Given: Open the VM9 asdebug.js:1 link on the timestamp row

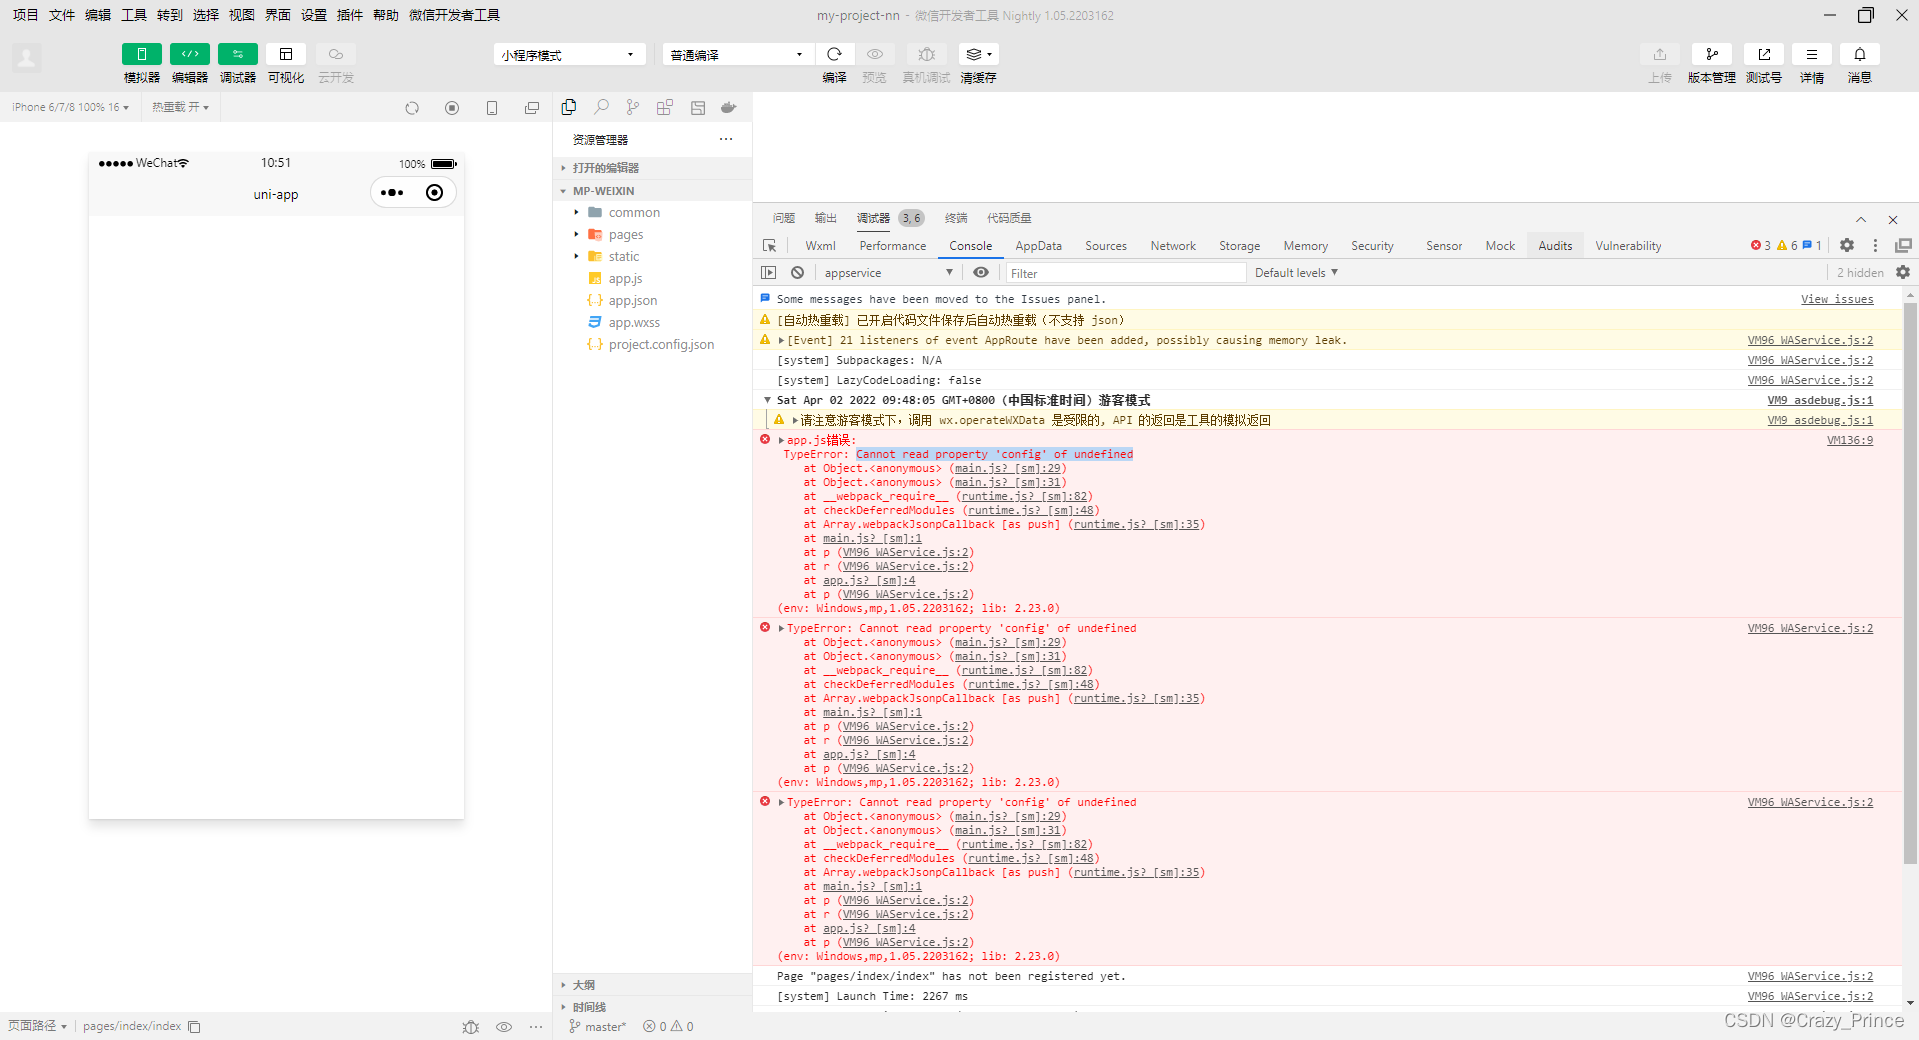Looking at the screenshot, I should coord(1820,400).
